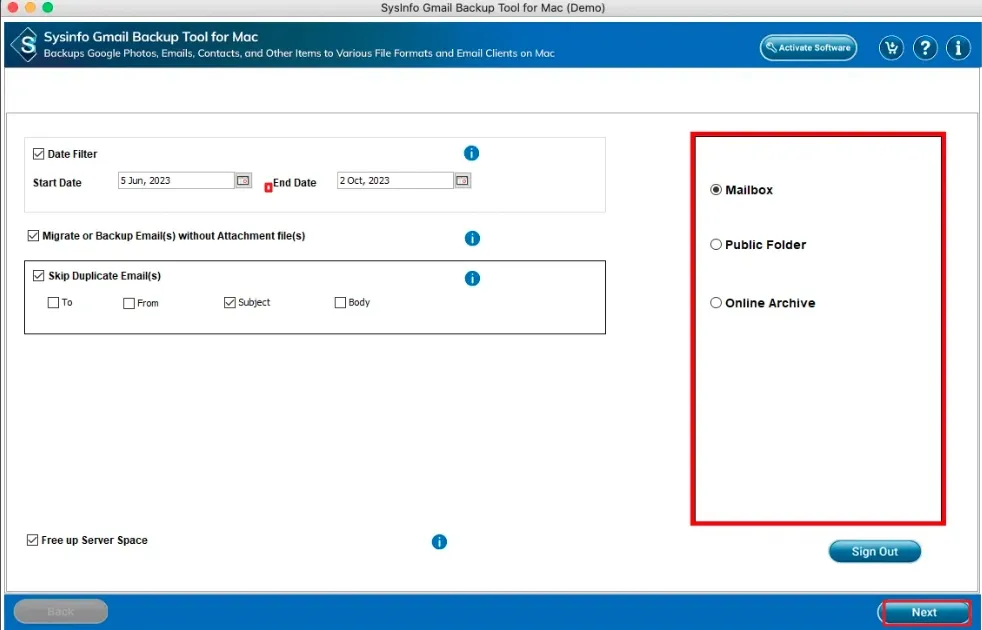Select the Mailbox radio option
The image size is (982, 630).
tap(716, 190)
